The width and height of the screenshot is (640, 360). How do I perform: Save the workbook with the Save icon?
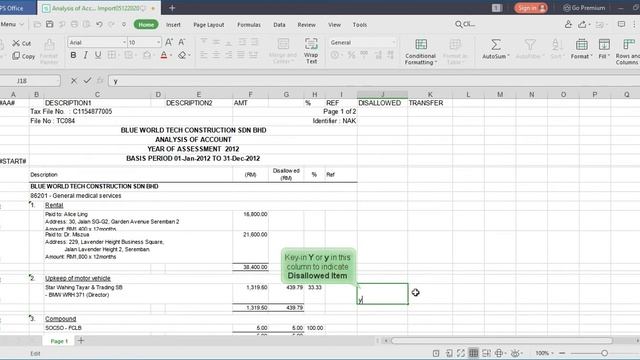coord(49,24)
